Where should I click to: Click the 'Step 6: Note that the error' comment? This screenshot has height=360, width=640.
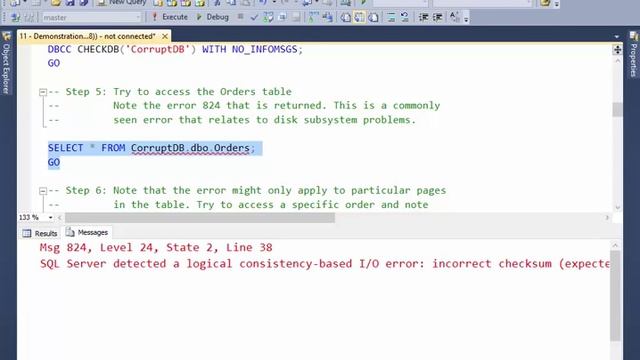tap(256, 191)
